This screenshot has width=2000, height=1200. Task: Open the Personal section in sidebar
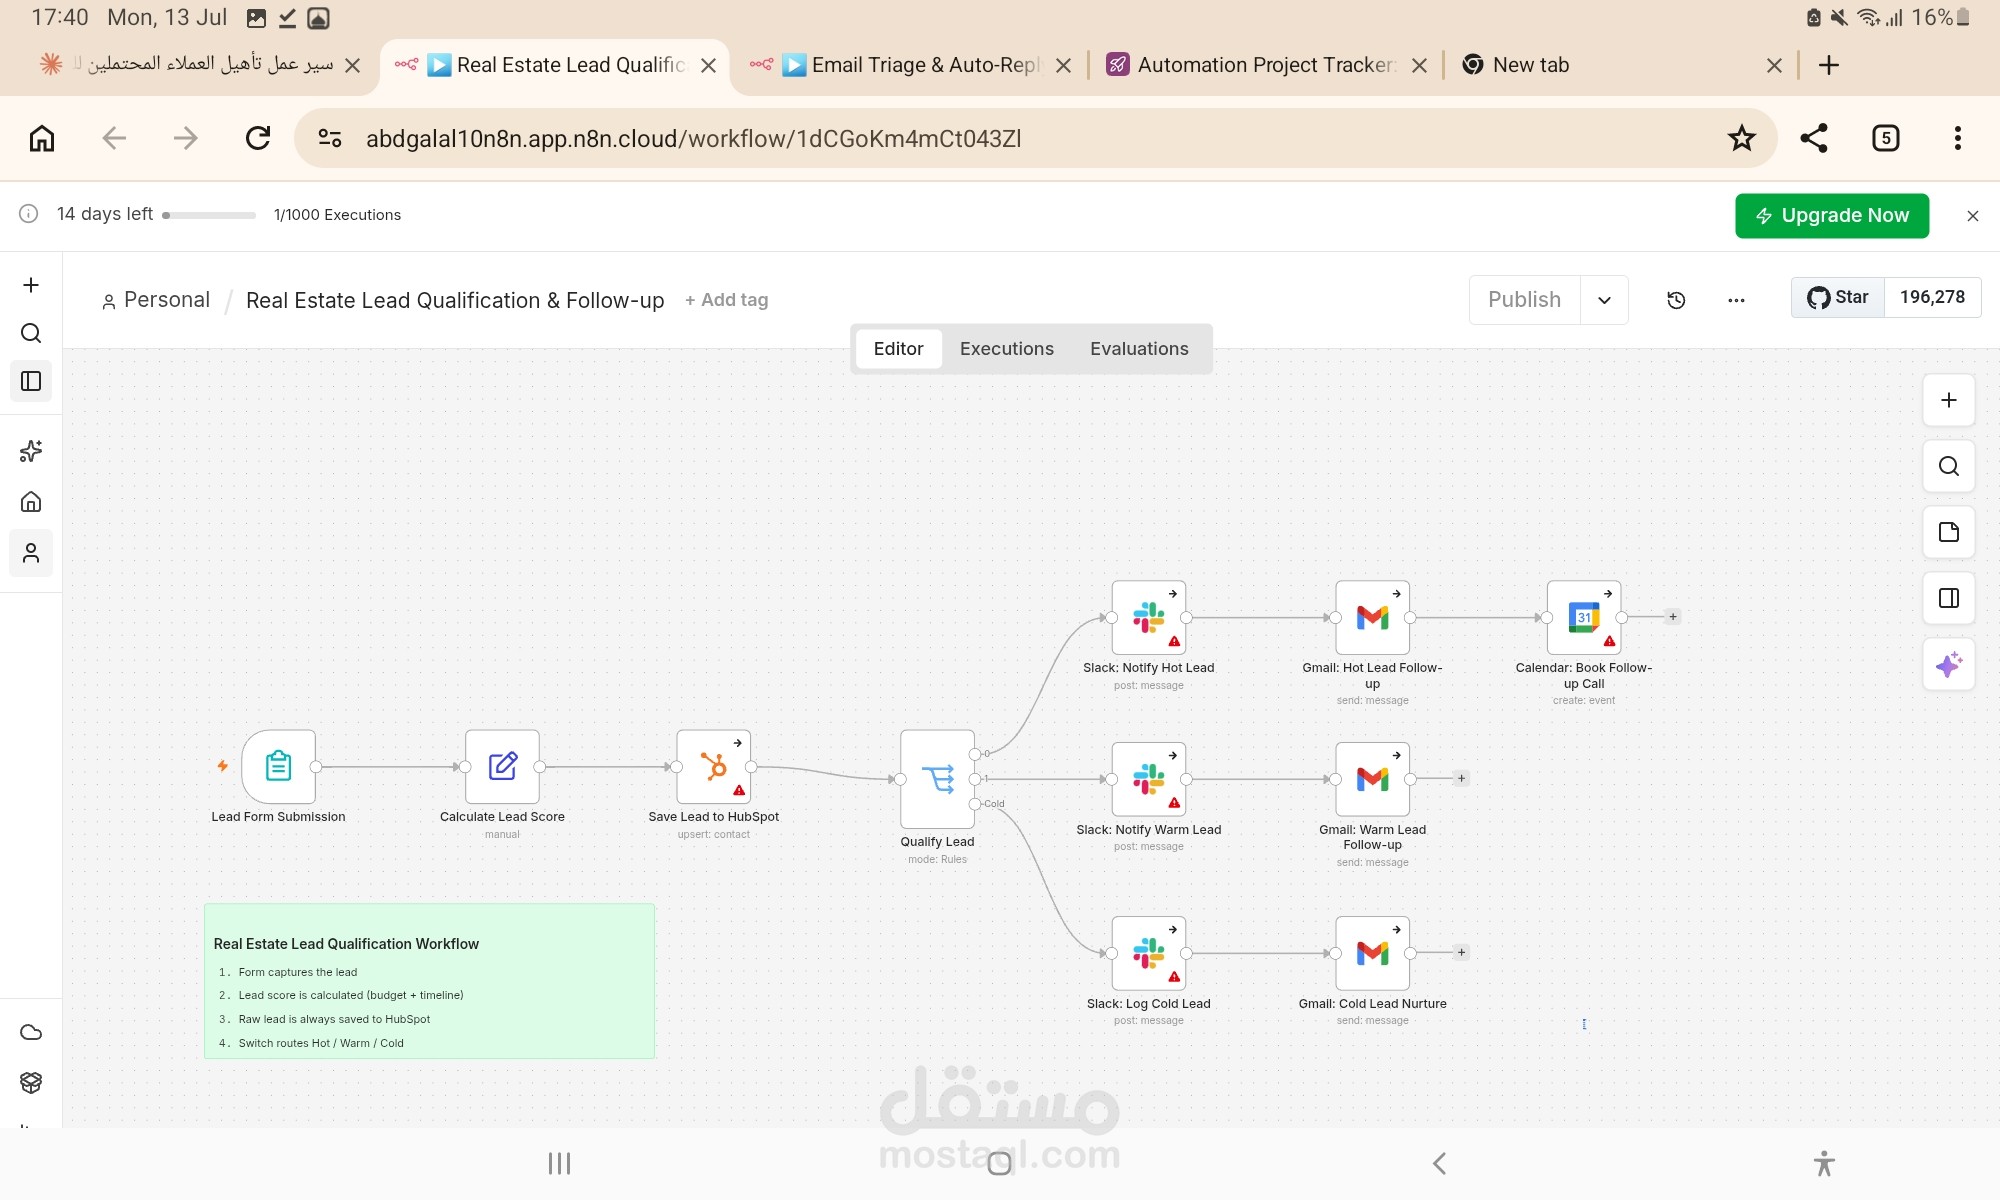(31, 553)
